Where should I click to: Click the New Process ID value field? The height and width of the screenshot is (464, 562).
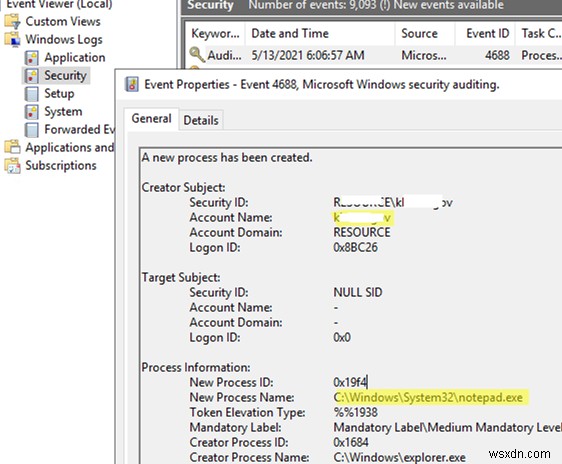(351, 382)
